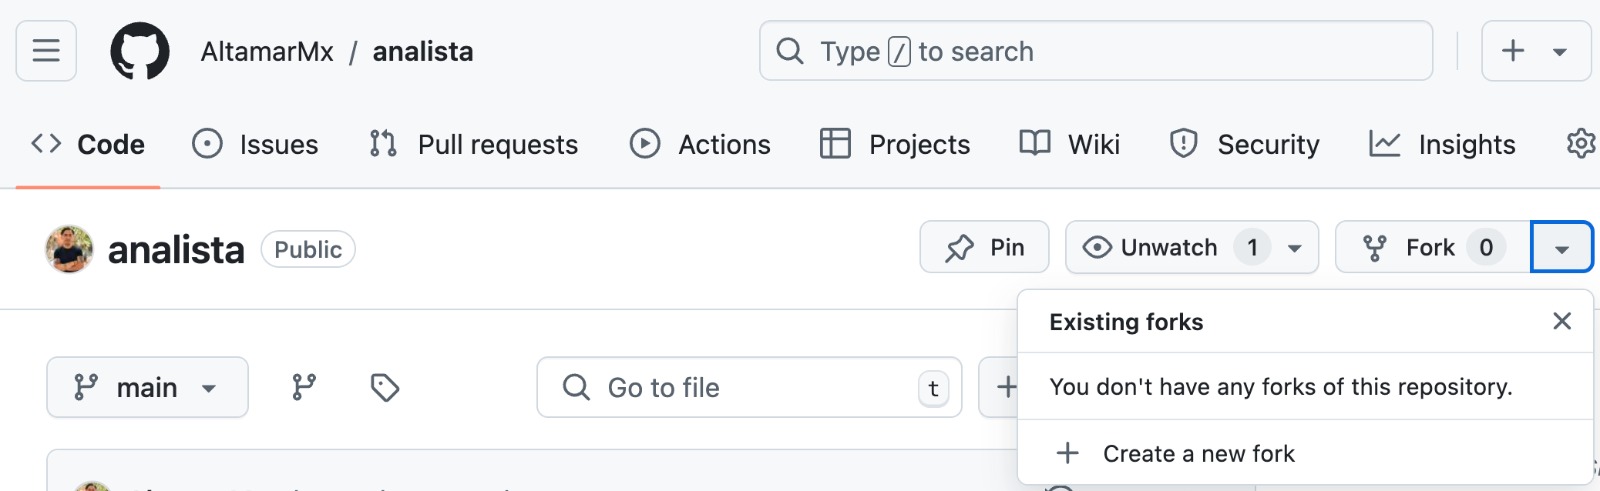1600x491 pixels.
Task: Collapse the fork dropdown arrow button
Action: 1561,248
